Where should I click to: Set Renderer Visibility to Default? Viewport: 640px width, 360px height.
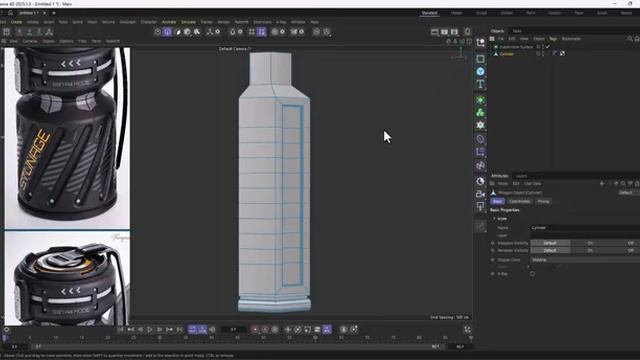pyautogui.click(x=550, y=250)
